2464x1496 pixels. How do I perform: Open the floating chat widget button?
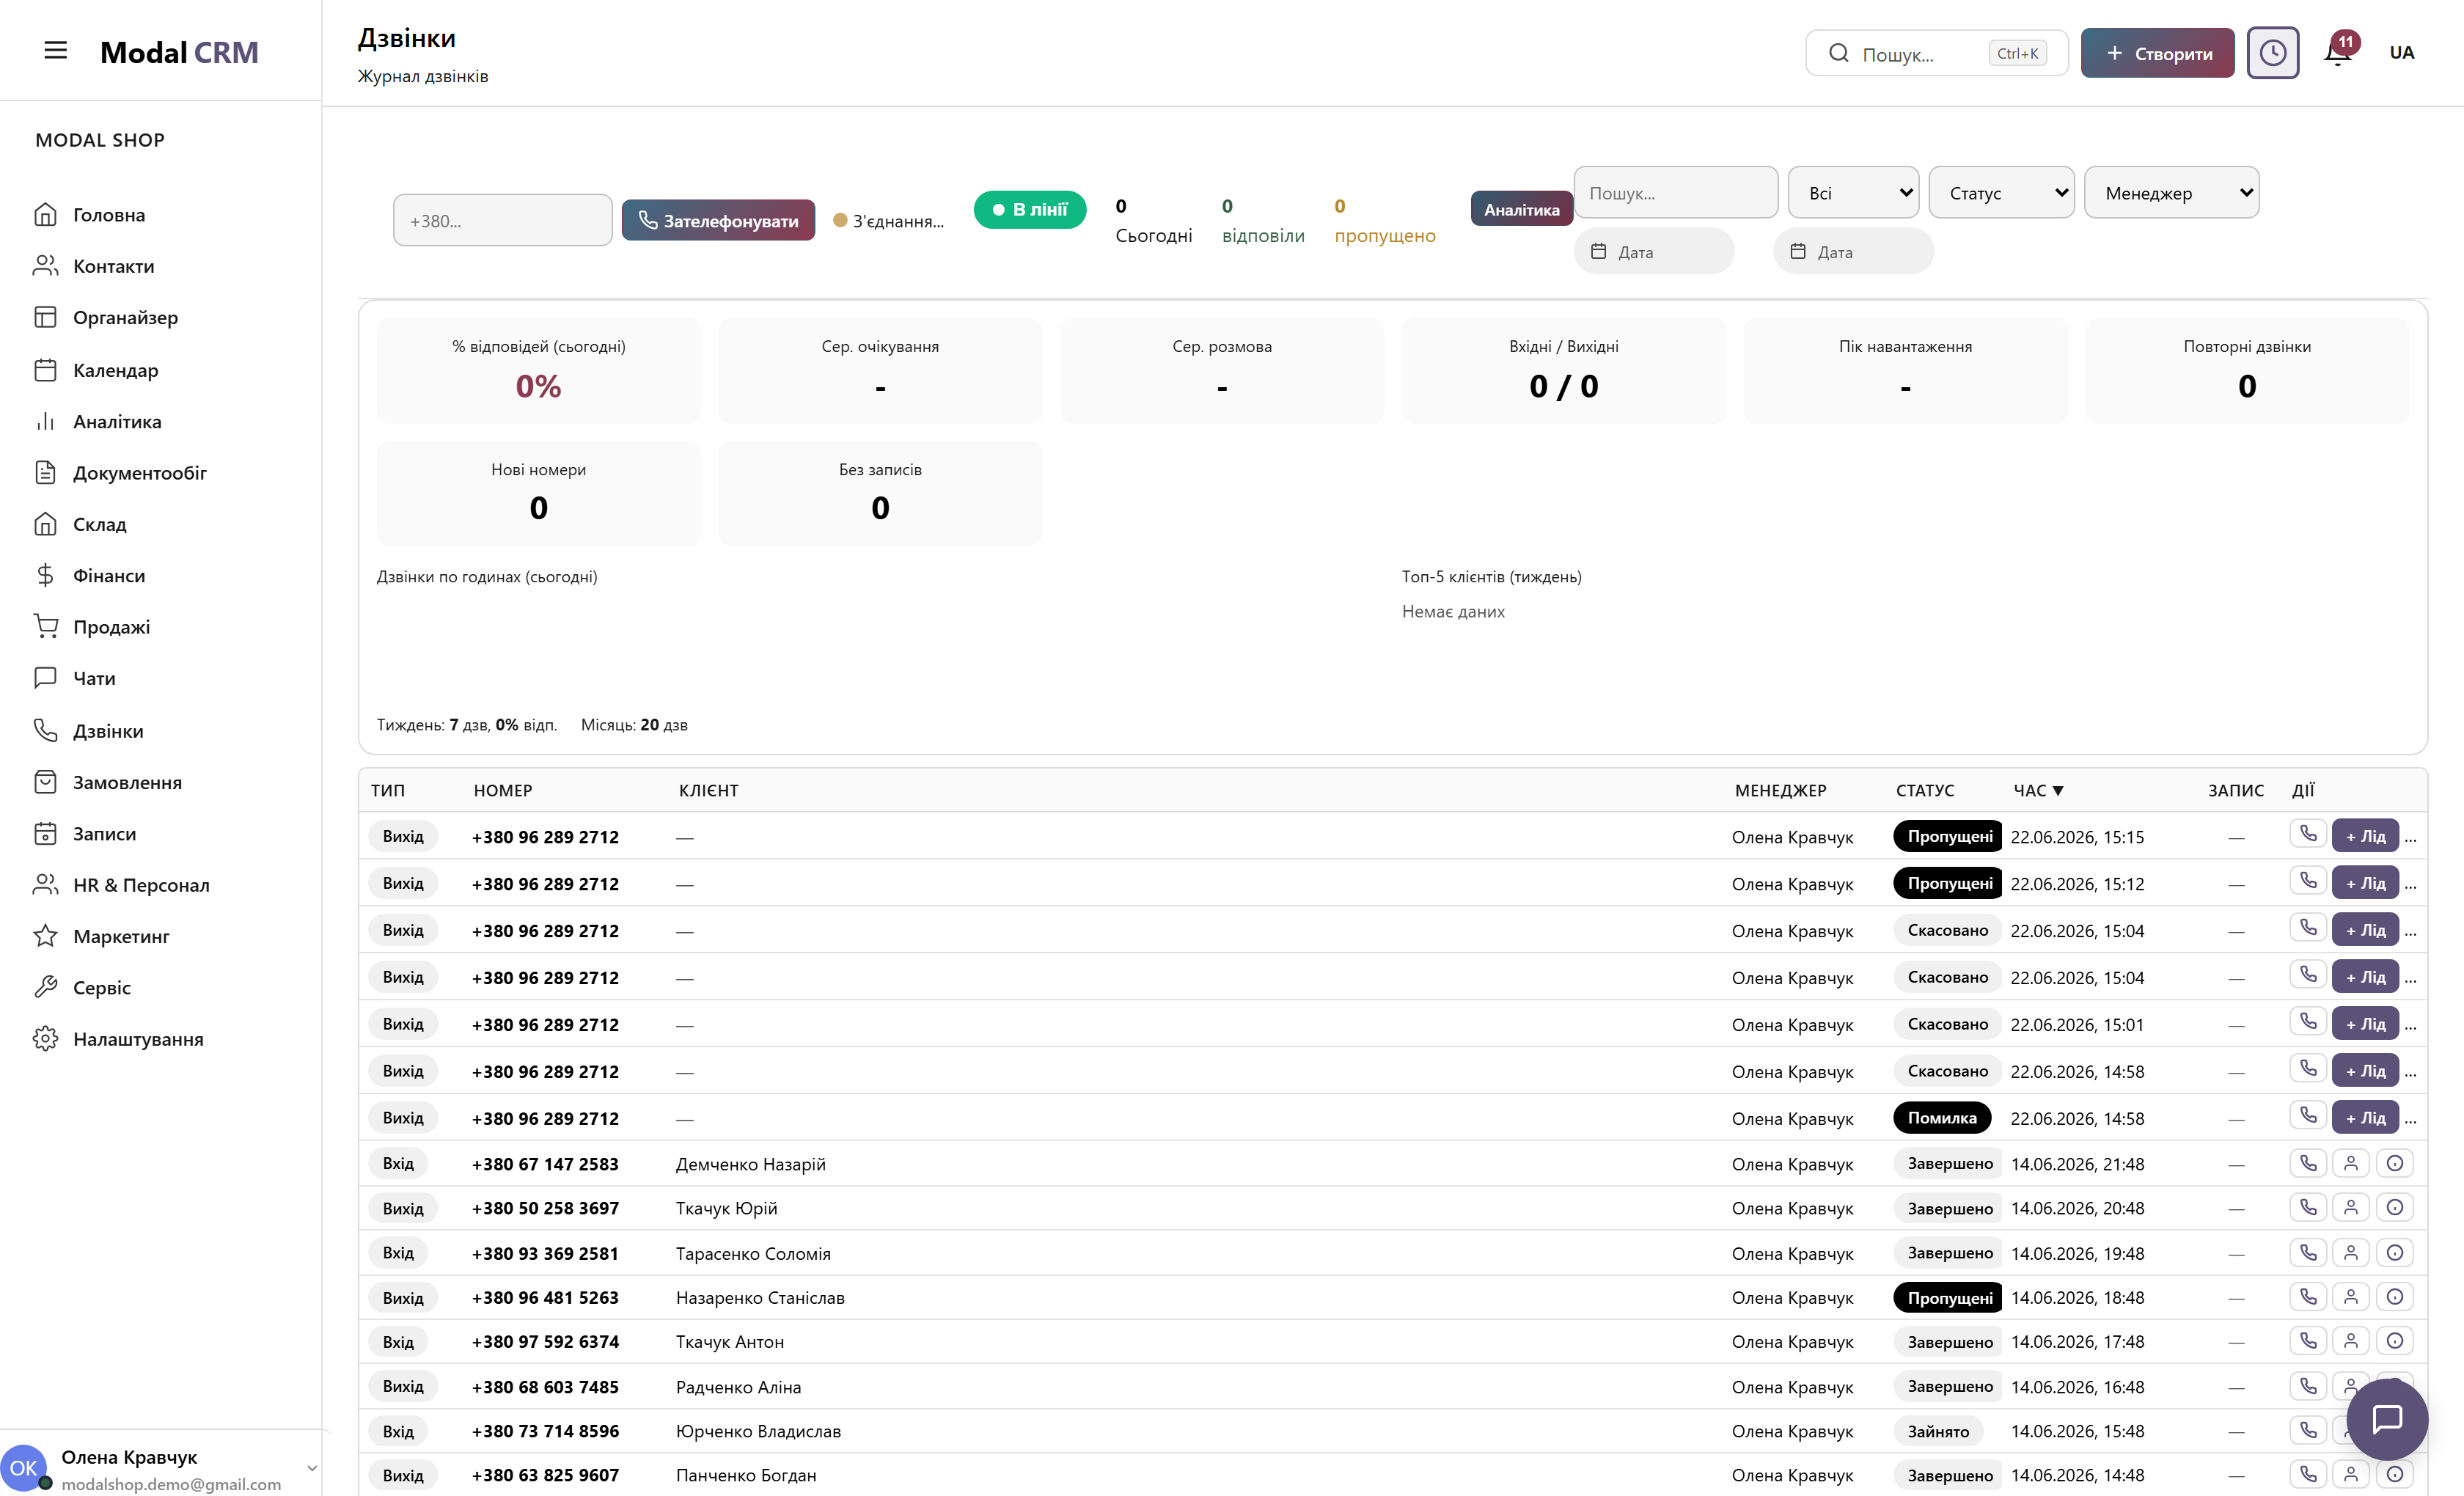[x=2387, y=1419]
